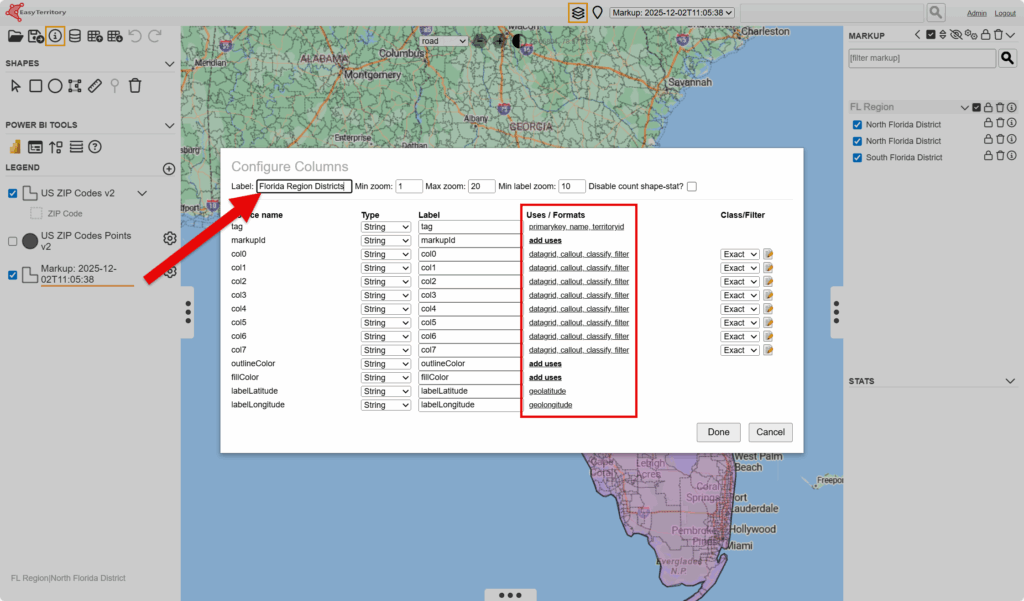Enable Disable count shape-stat checkbox
The image size is (1024, 601).
692,186
